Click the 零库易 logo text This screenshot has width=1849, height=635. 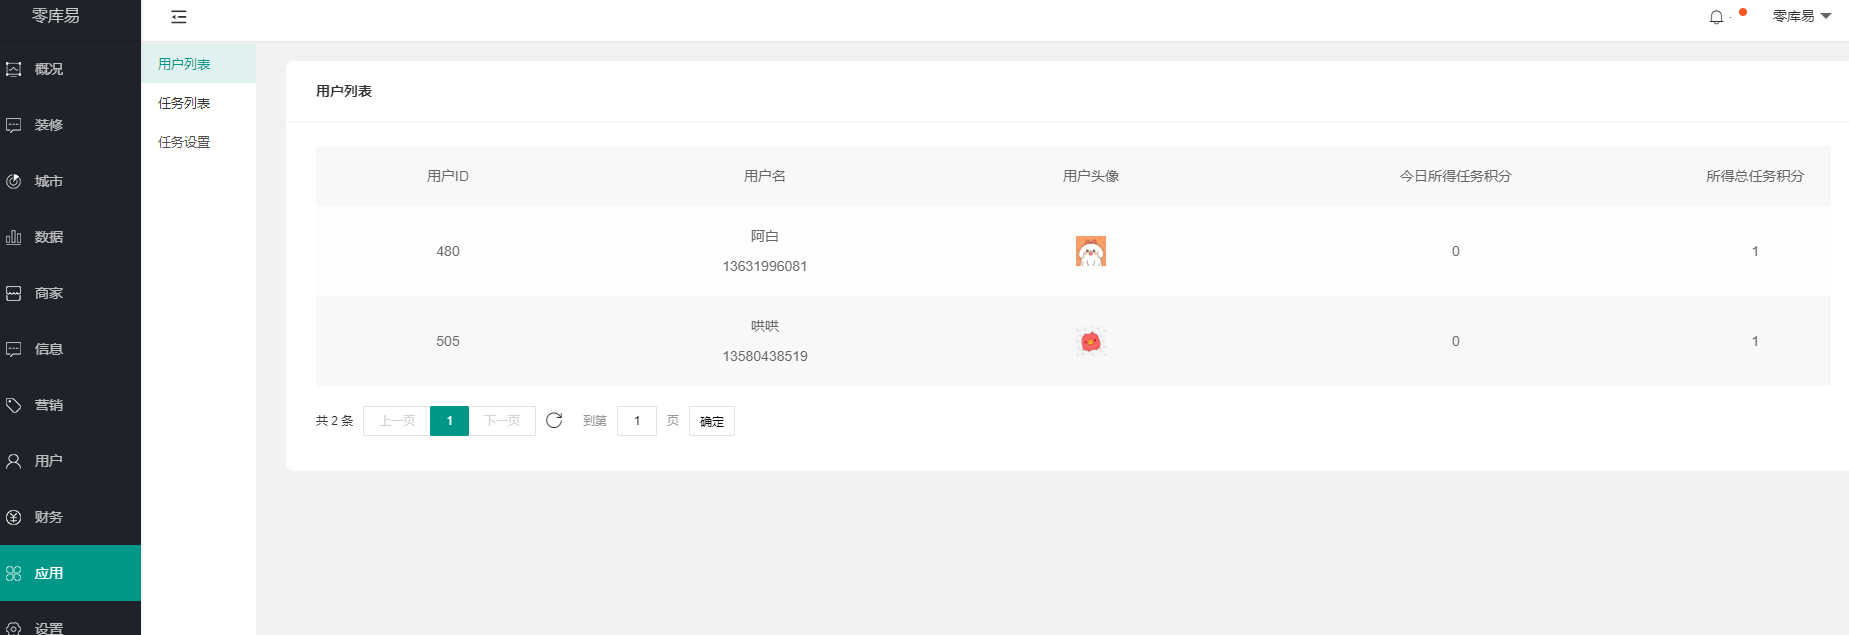pos(56,16)
